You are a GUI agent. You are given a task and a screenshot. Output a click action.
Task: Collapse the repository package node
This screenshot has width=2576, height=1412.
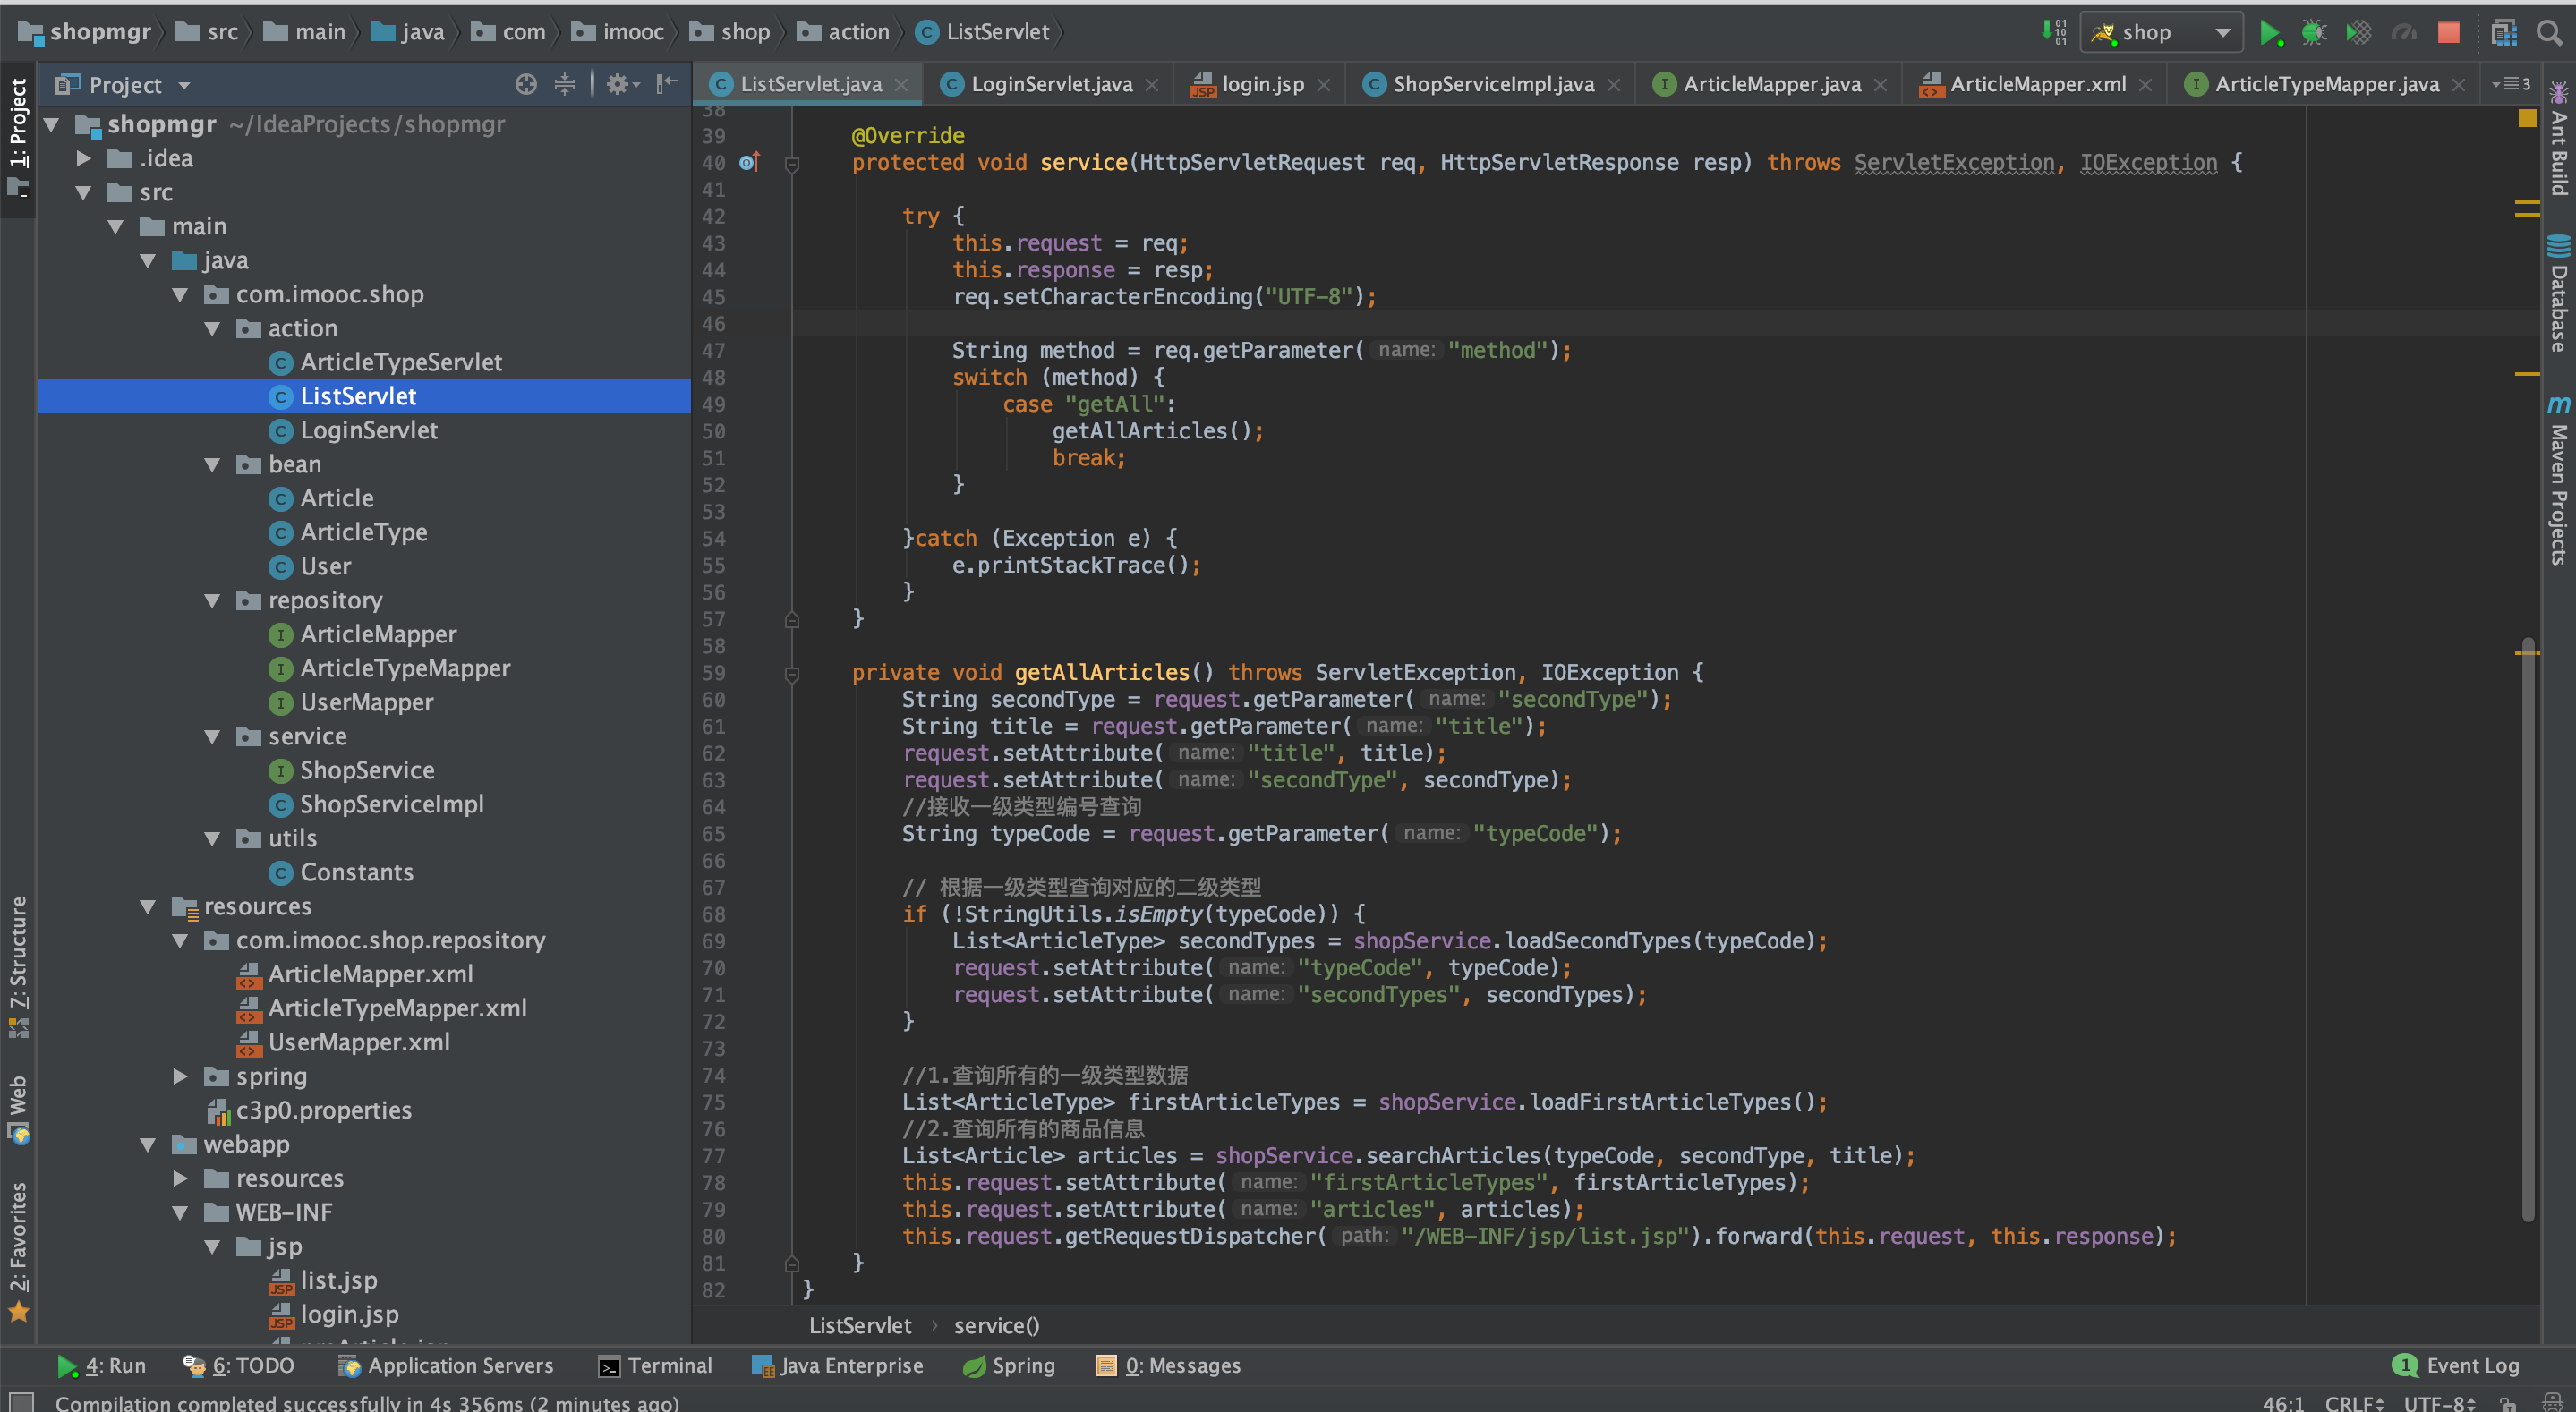[212, 600]
